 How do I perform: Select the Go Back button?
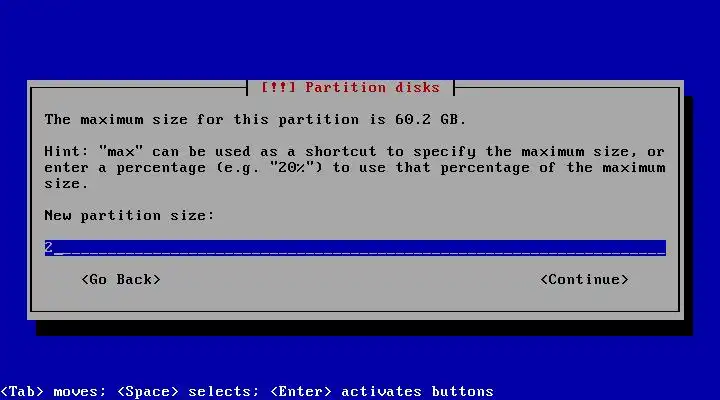coord(121,279)
